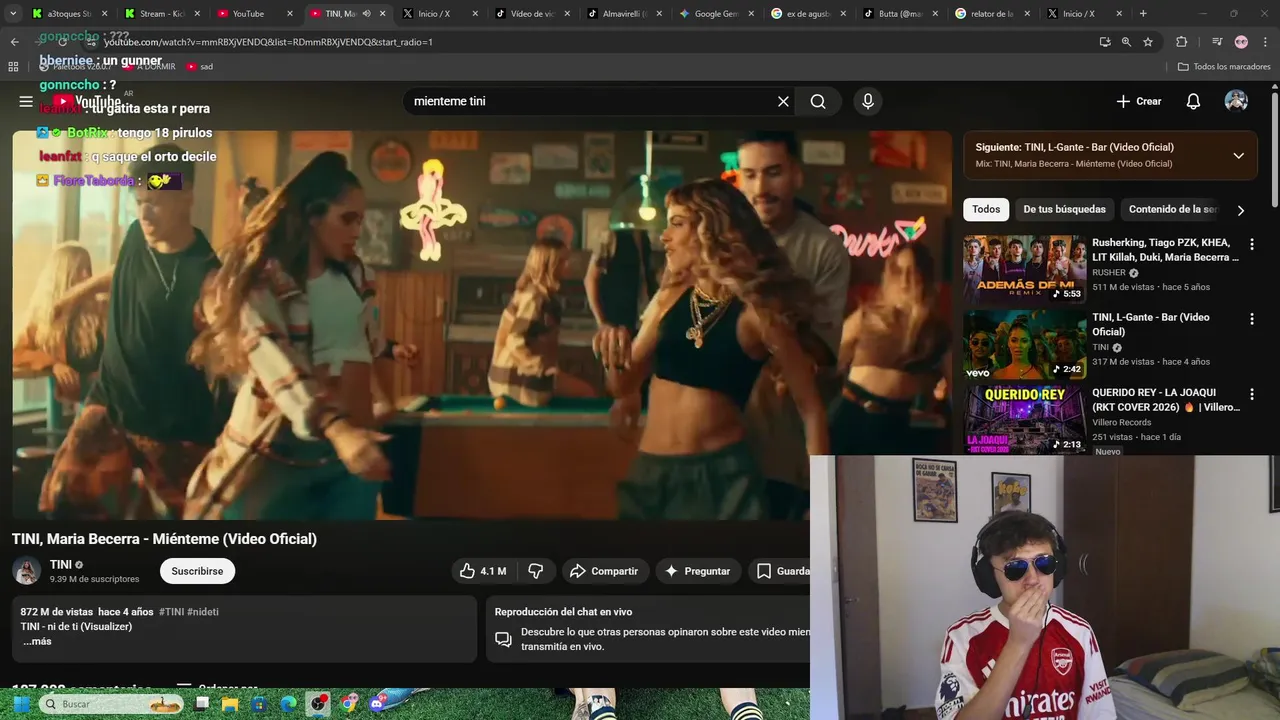
Task: Open Microsoft Edge from the taskbar
Action: pyautogui.click(x=289, y=704)
